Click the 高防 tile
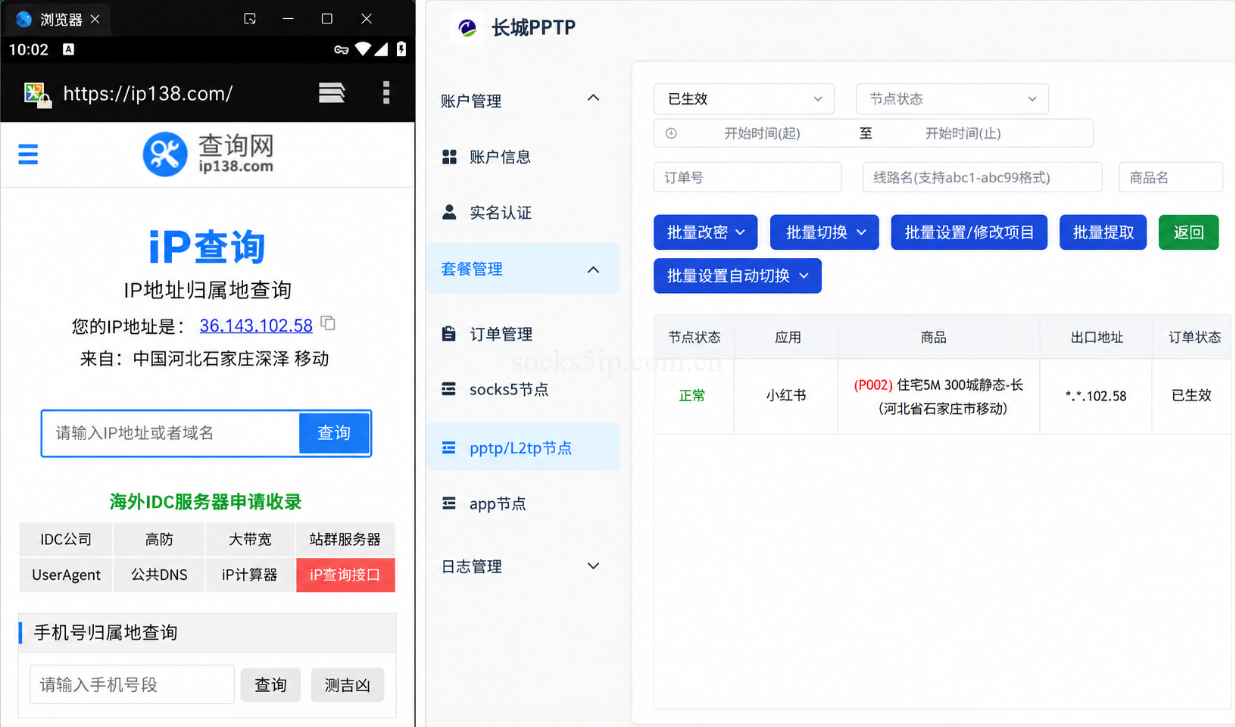The image size is (1235, 727). coord(159,539)
